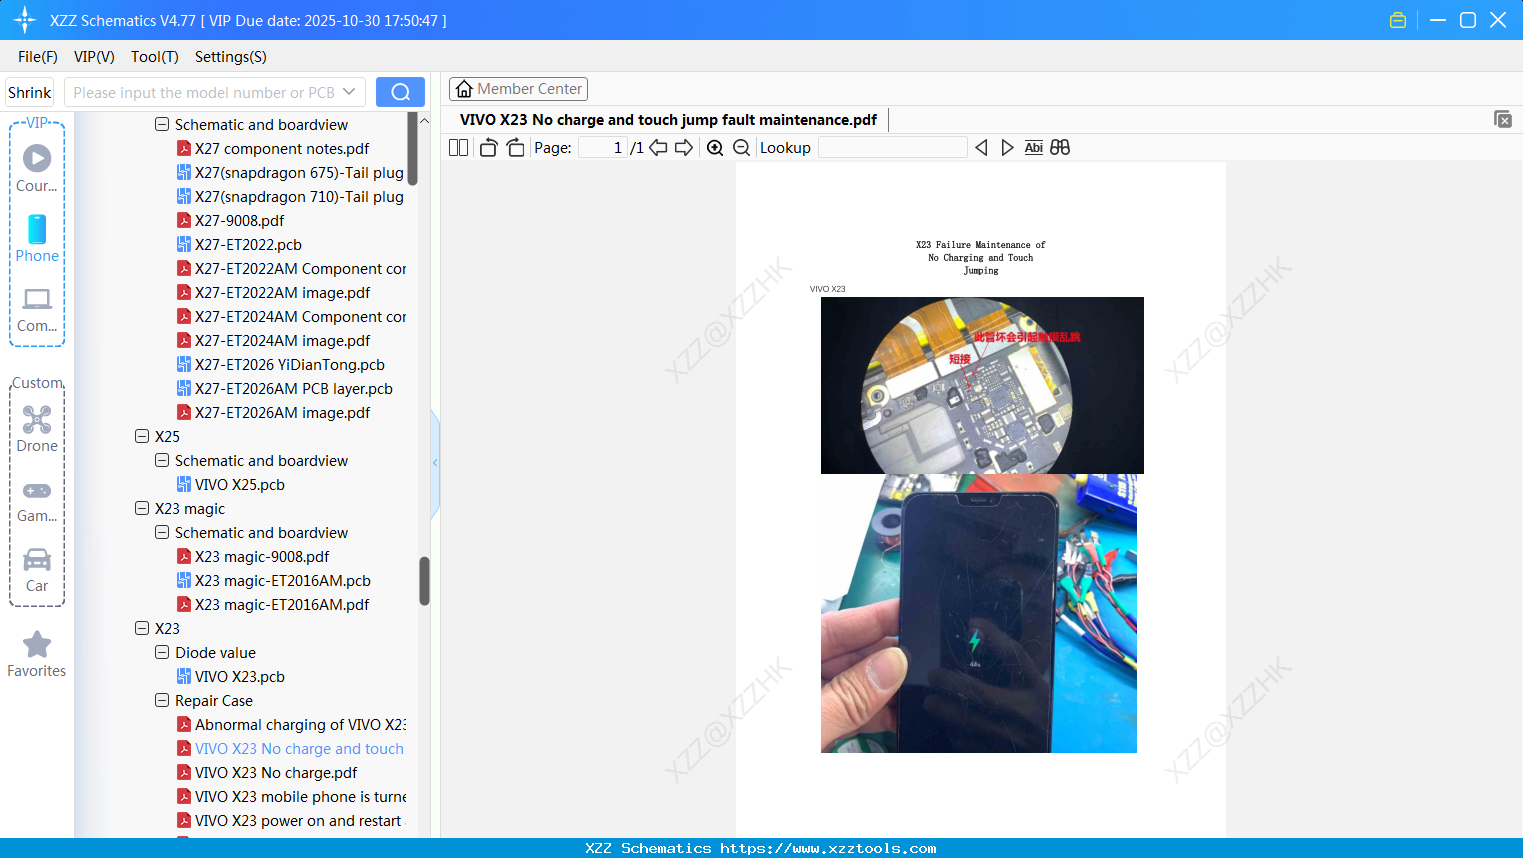This screenshot has height=858, width=1523.
Task: Collapse the Diode value section
Action: 161,652
